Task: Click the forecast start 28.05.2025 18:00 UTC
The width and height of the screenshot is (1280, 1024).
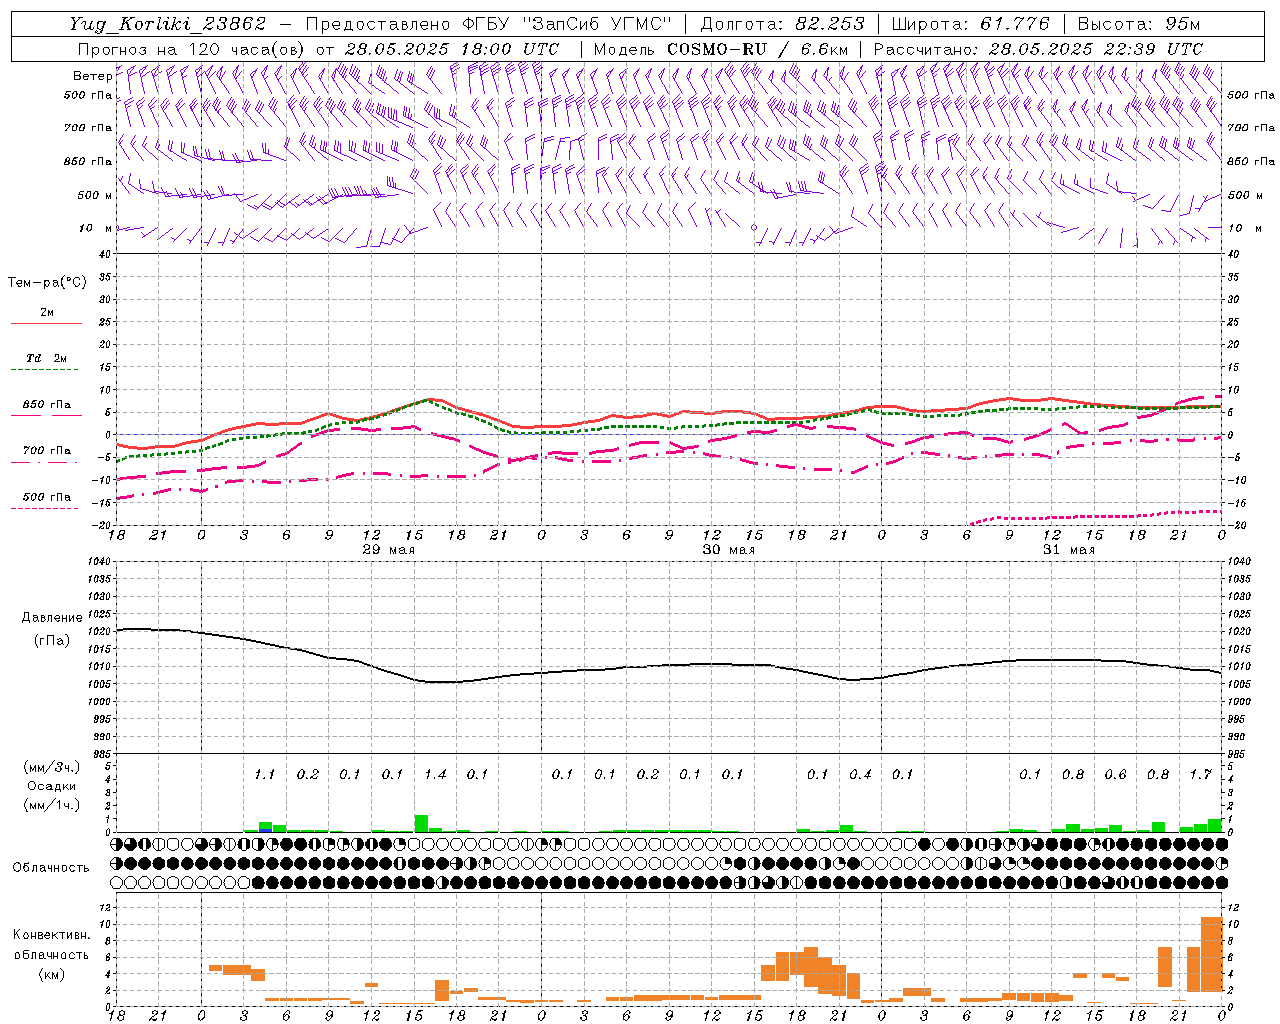Action: click(452, 49)
